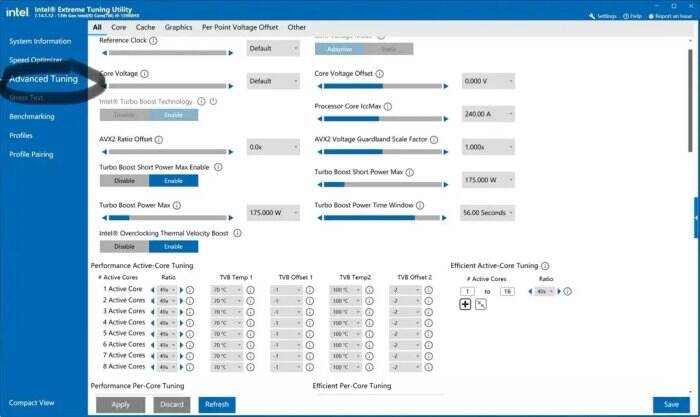Show info for 8 Active Cores TVB Offset 2
Image resolution: width=700 pixels, height=417 pixels.
coord(429,367)
